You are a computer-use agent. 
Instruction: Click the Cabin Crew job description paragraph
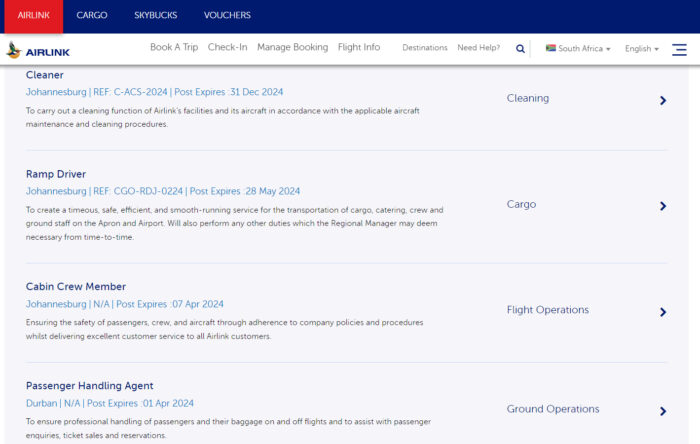(225, 329)
